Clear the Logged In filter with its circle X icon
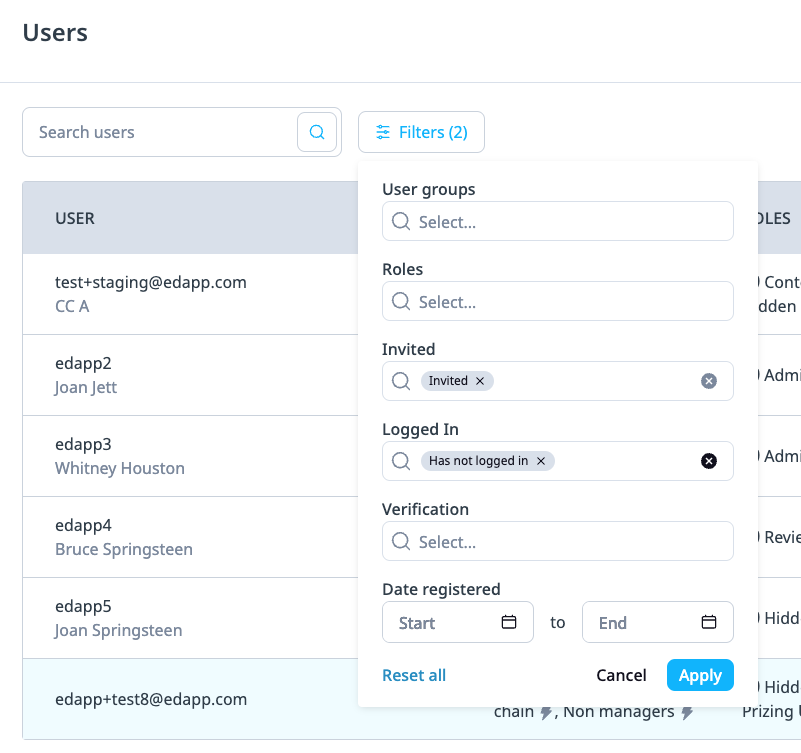 (x=708, y=460)
